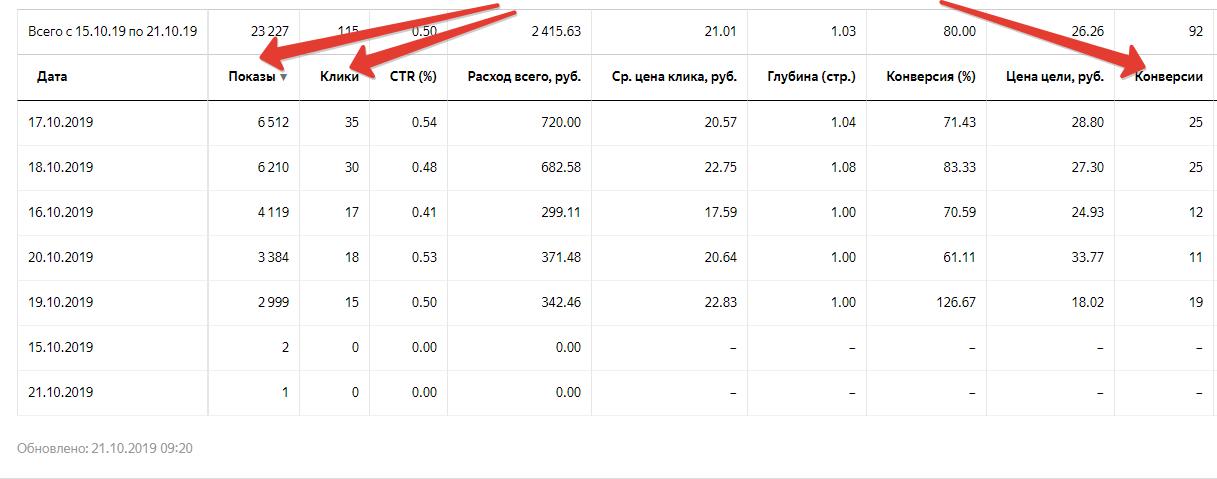Image resolution: width=1217 pixels, height=479 pixels.
Task: Click the summary row label Всего с 15.10.19
Action: pos(112,31)
